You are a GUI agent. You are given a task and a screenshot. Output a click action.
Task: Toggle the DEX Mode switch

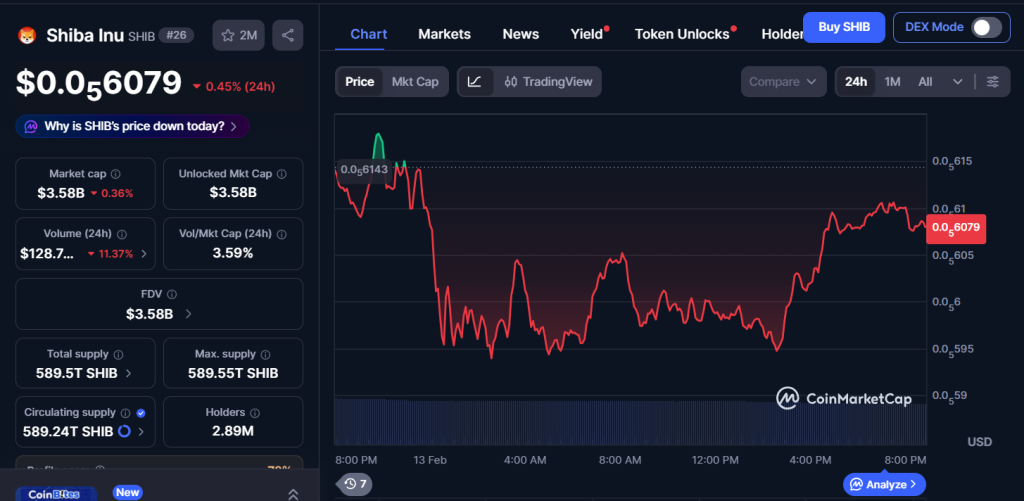[985, 27]
